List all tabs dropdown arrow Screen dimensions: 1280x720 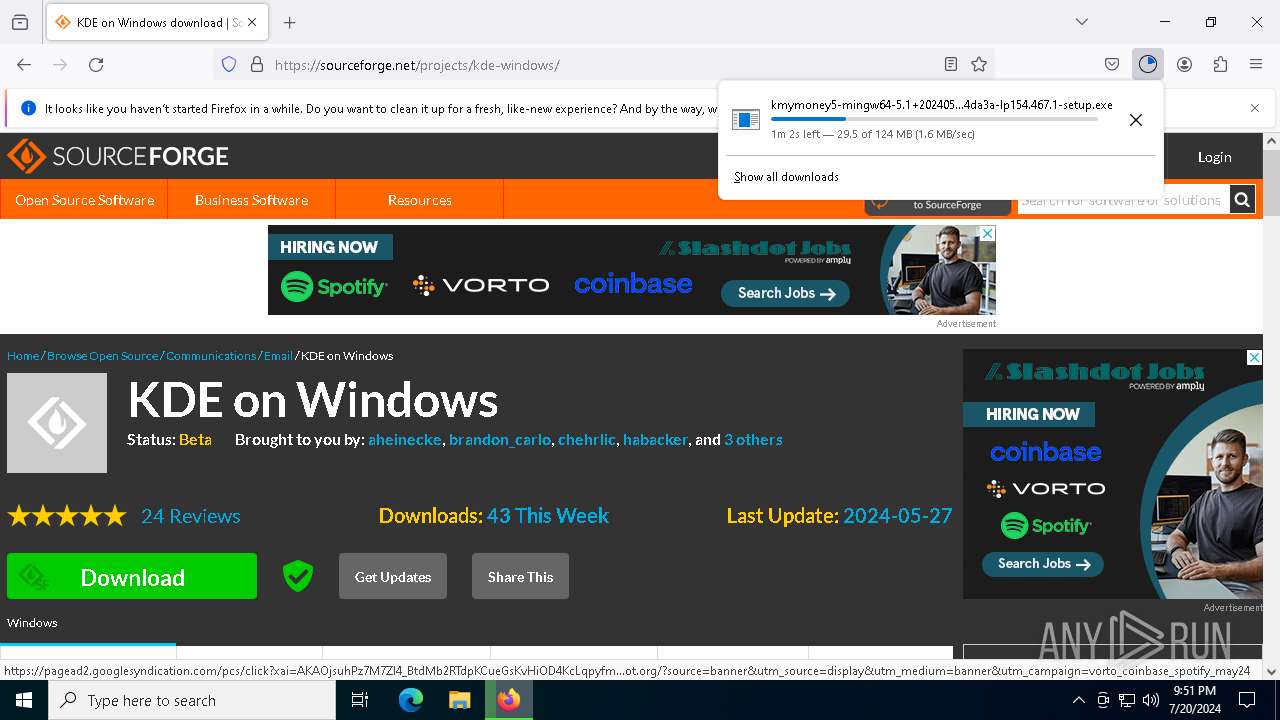[x=1082, y=22]
